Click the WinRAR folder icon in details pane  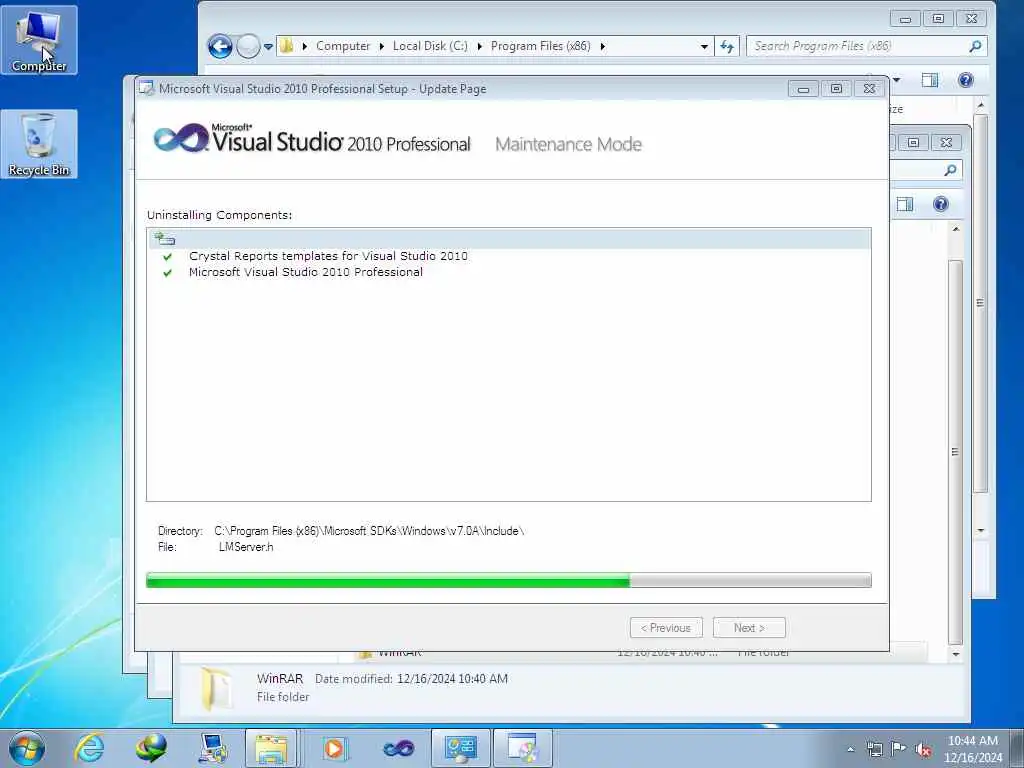[x=216, y=688]
